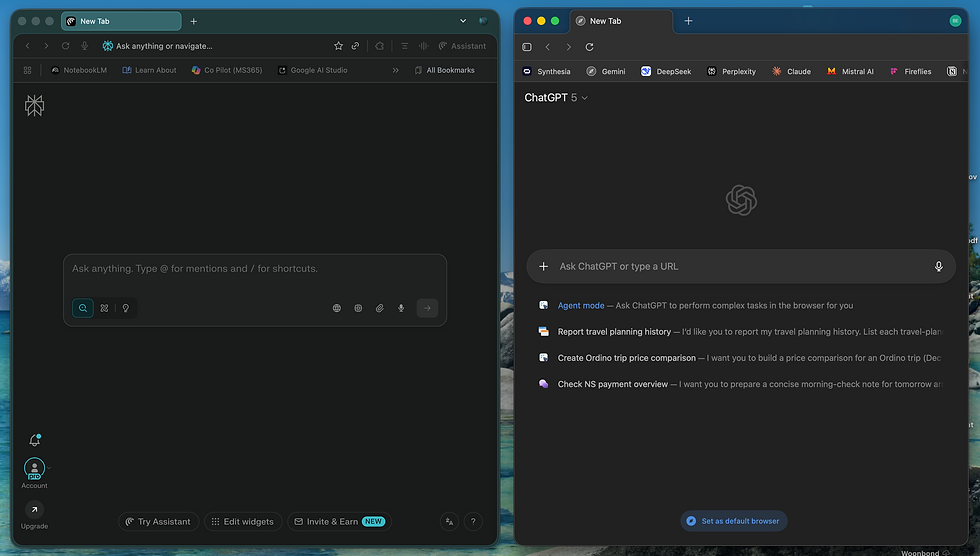
Task: Toggle sidebar in Atlas browser
Action: click(x=527, y=47)
